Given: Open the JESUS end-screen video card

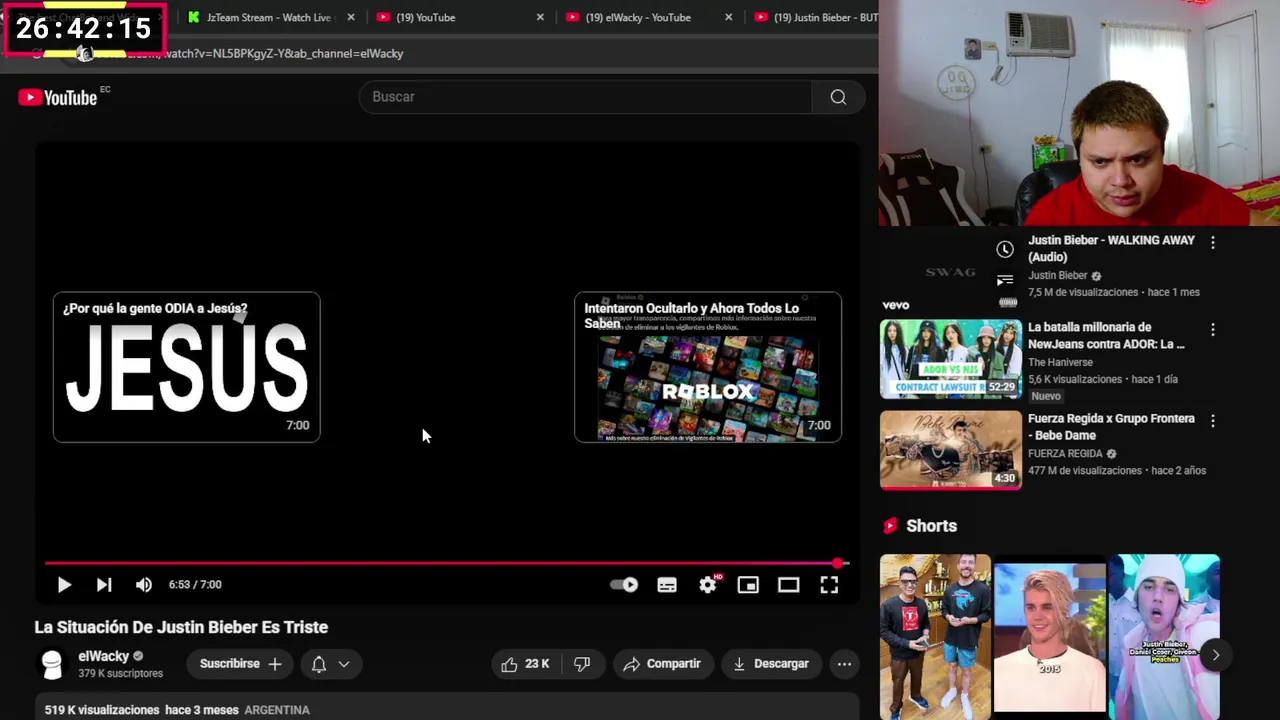Looking at the screenshot, I should tap(187, 367).
